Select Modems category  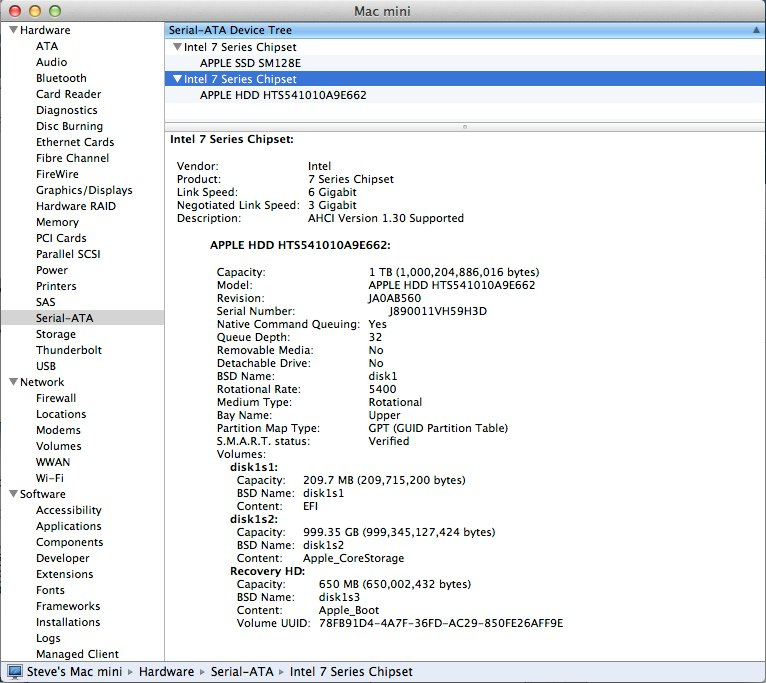click(58, 430)
